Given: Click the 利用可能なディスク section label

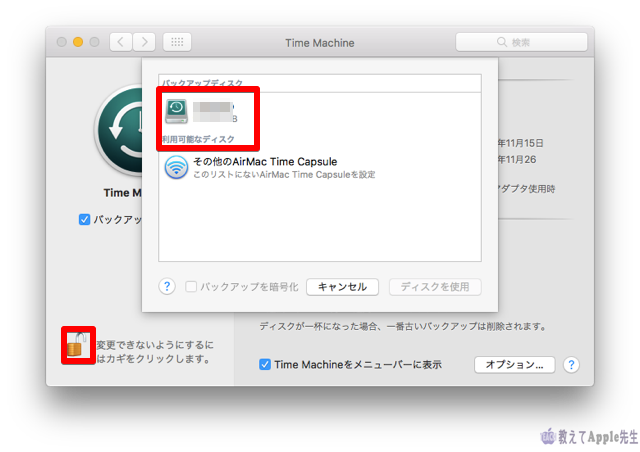Looking at the screenshot, I should click(198, 139).
